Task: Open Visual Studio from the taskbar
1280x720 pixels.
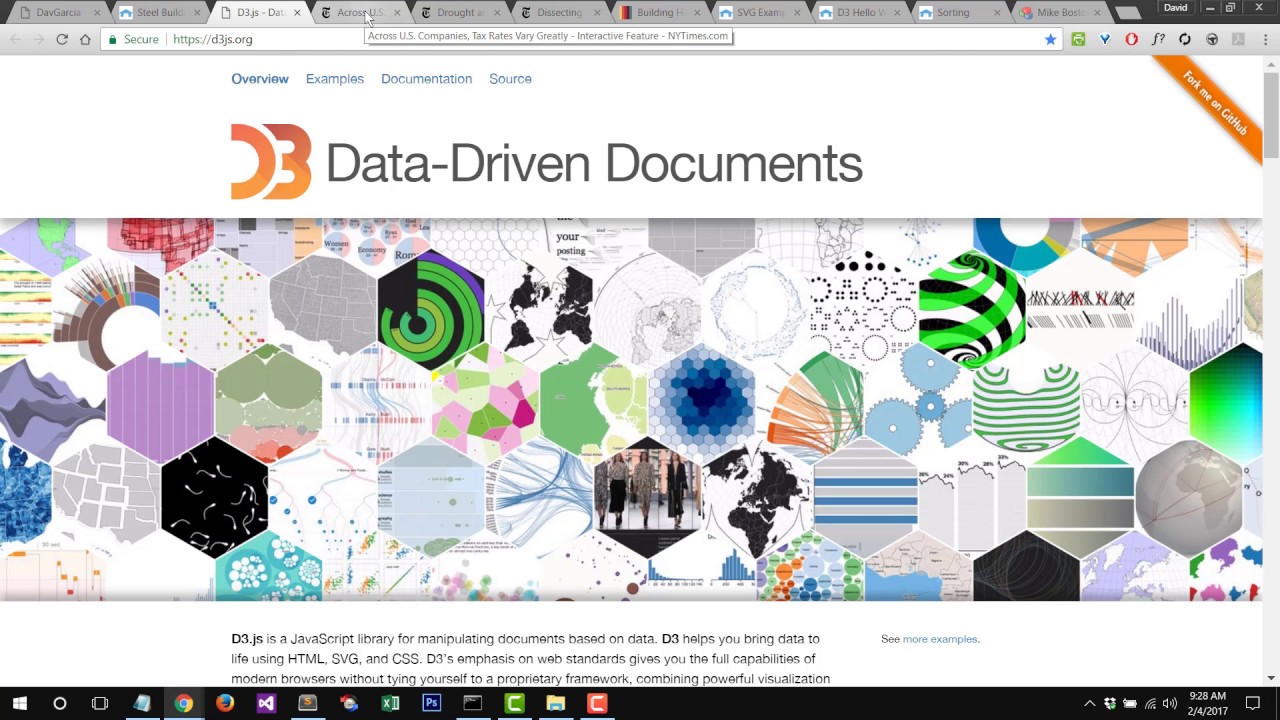Action: pyautogui.click(x=266, y=703)
